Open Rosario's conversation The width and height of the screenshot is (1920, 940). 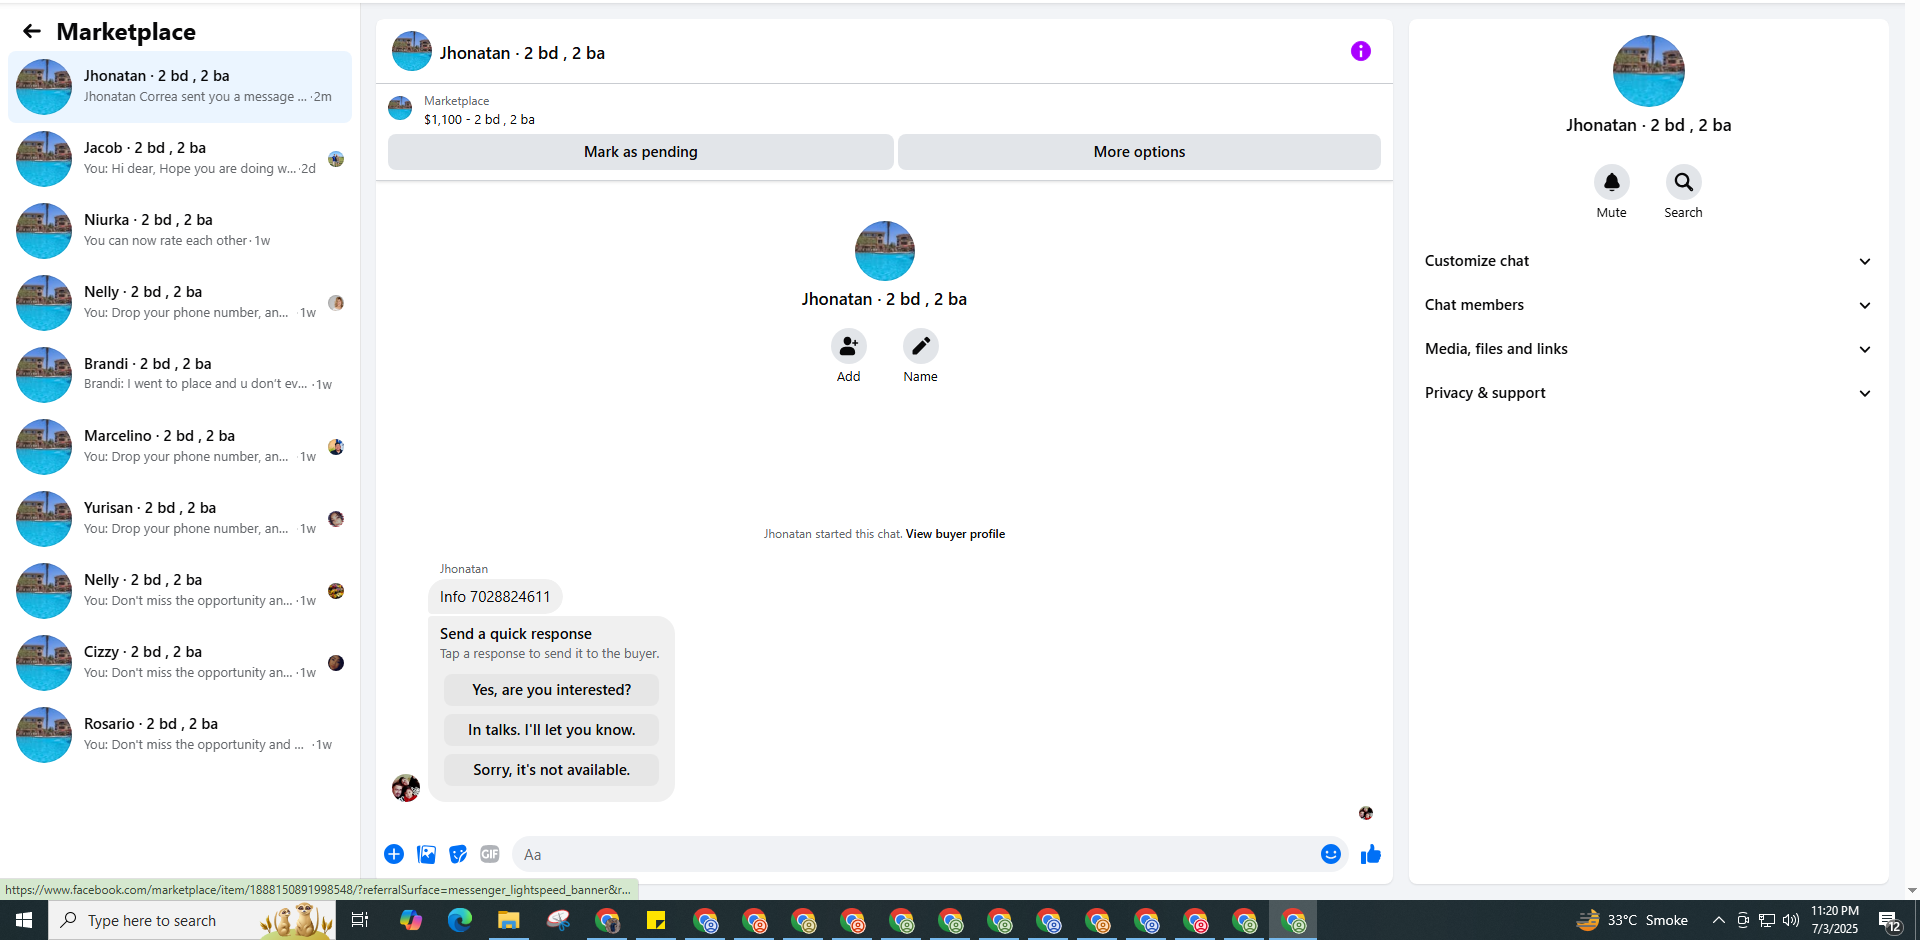pyautogui.click(x=180, y=735)
